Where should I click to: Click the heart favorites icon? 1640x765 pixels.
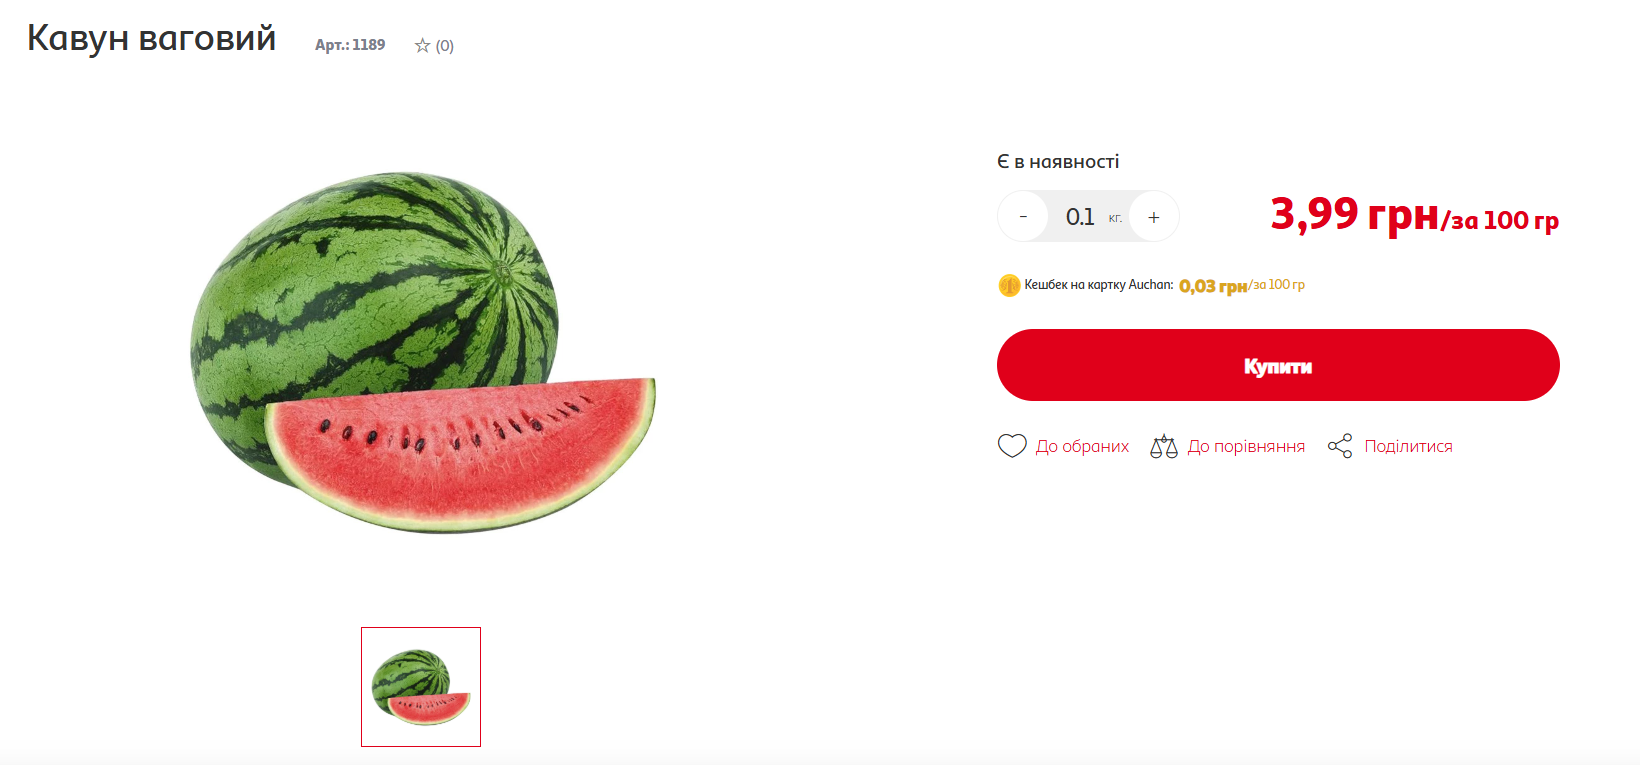tap(1012, 446)
